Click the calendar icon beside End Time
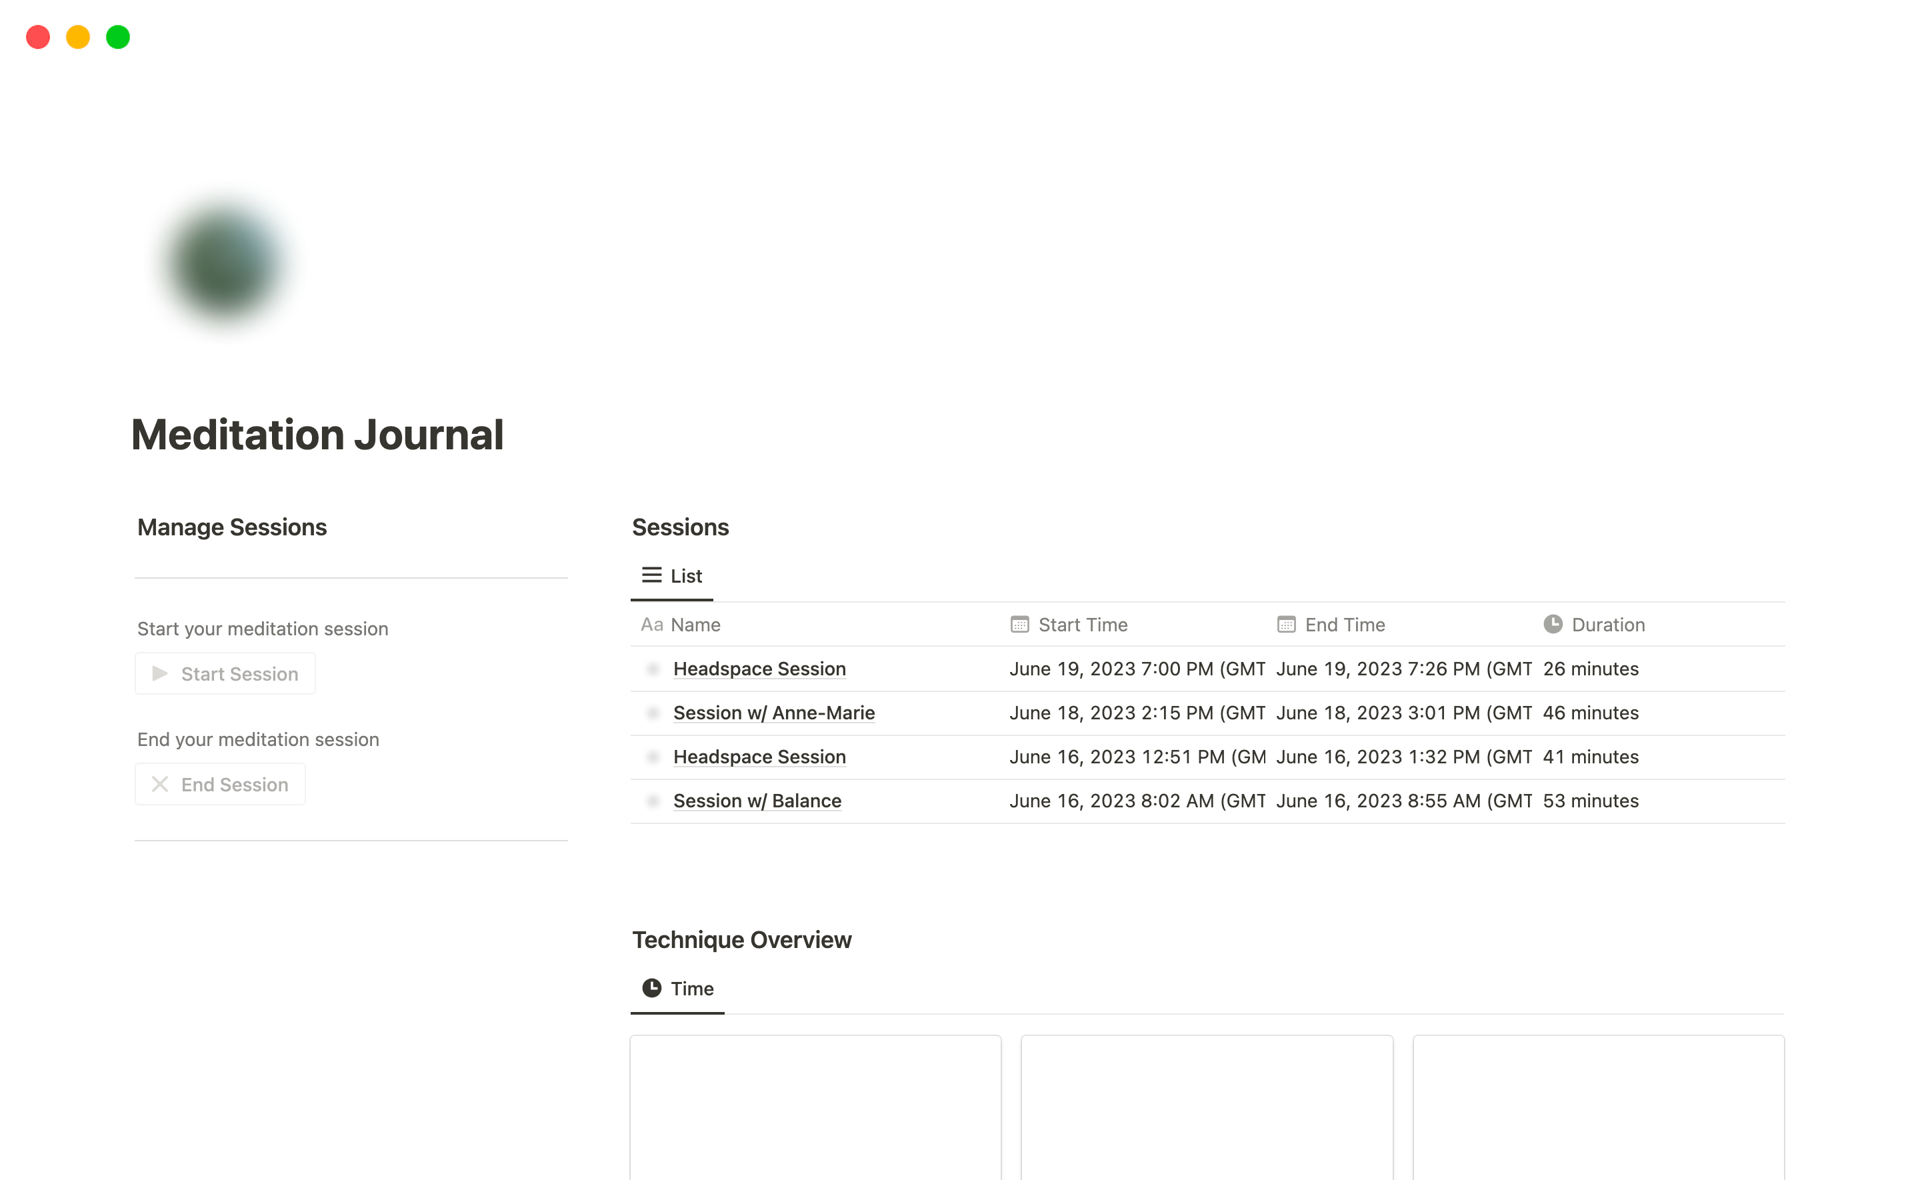Image resolution: width=1920 pixels, height=1200 pixels. (1286, 624)
